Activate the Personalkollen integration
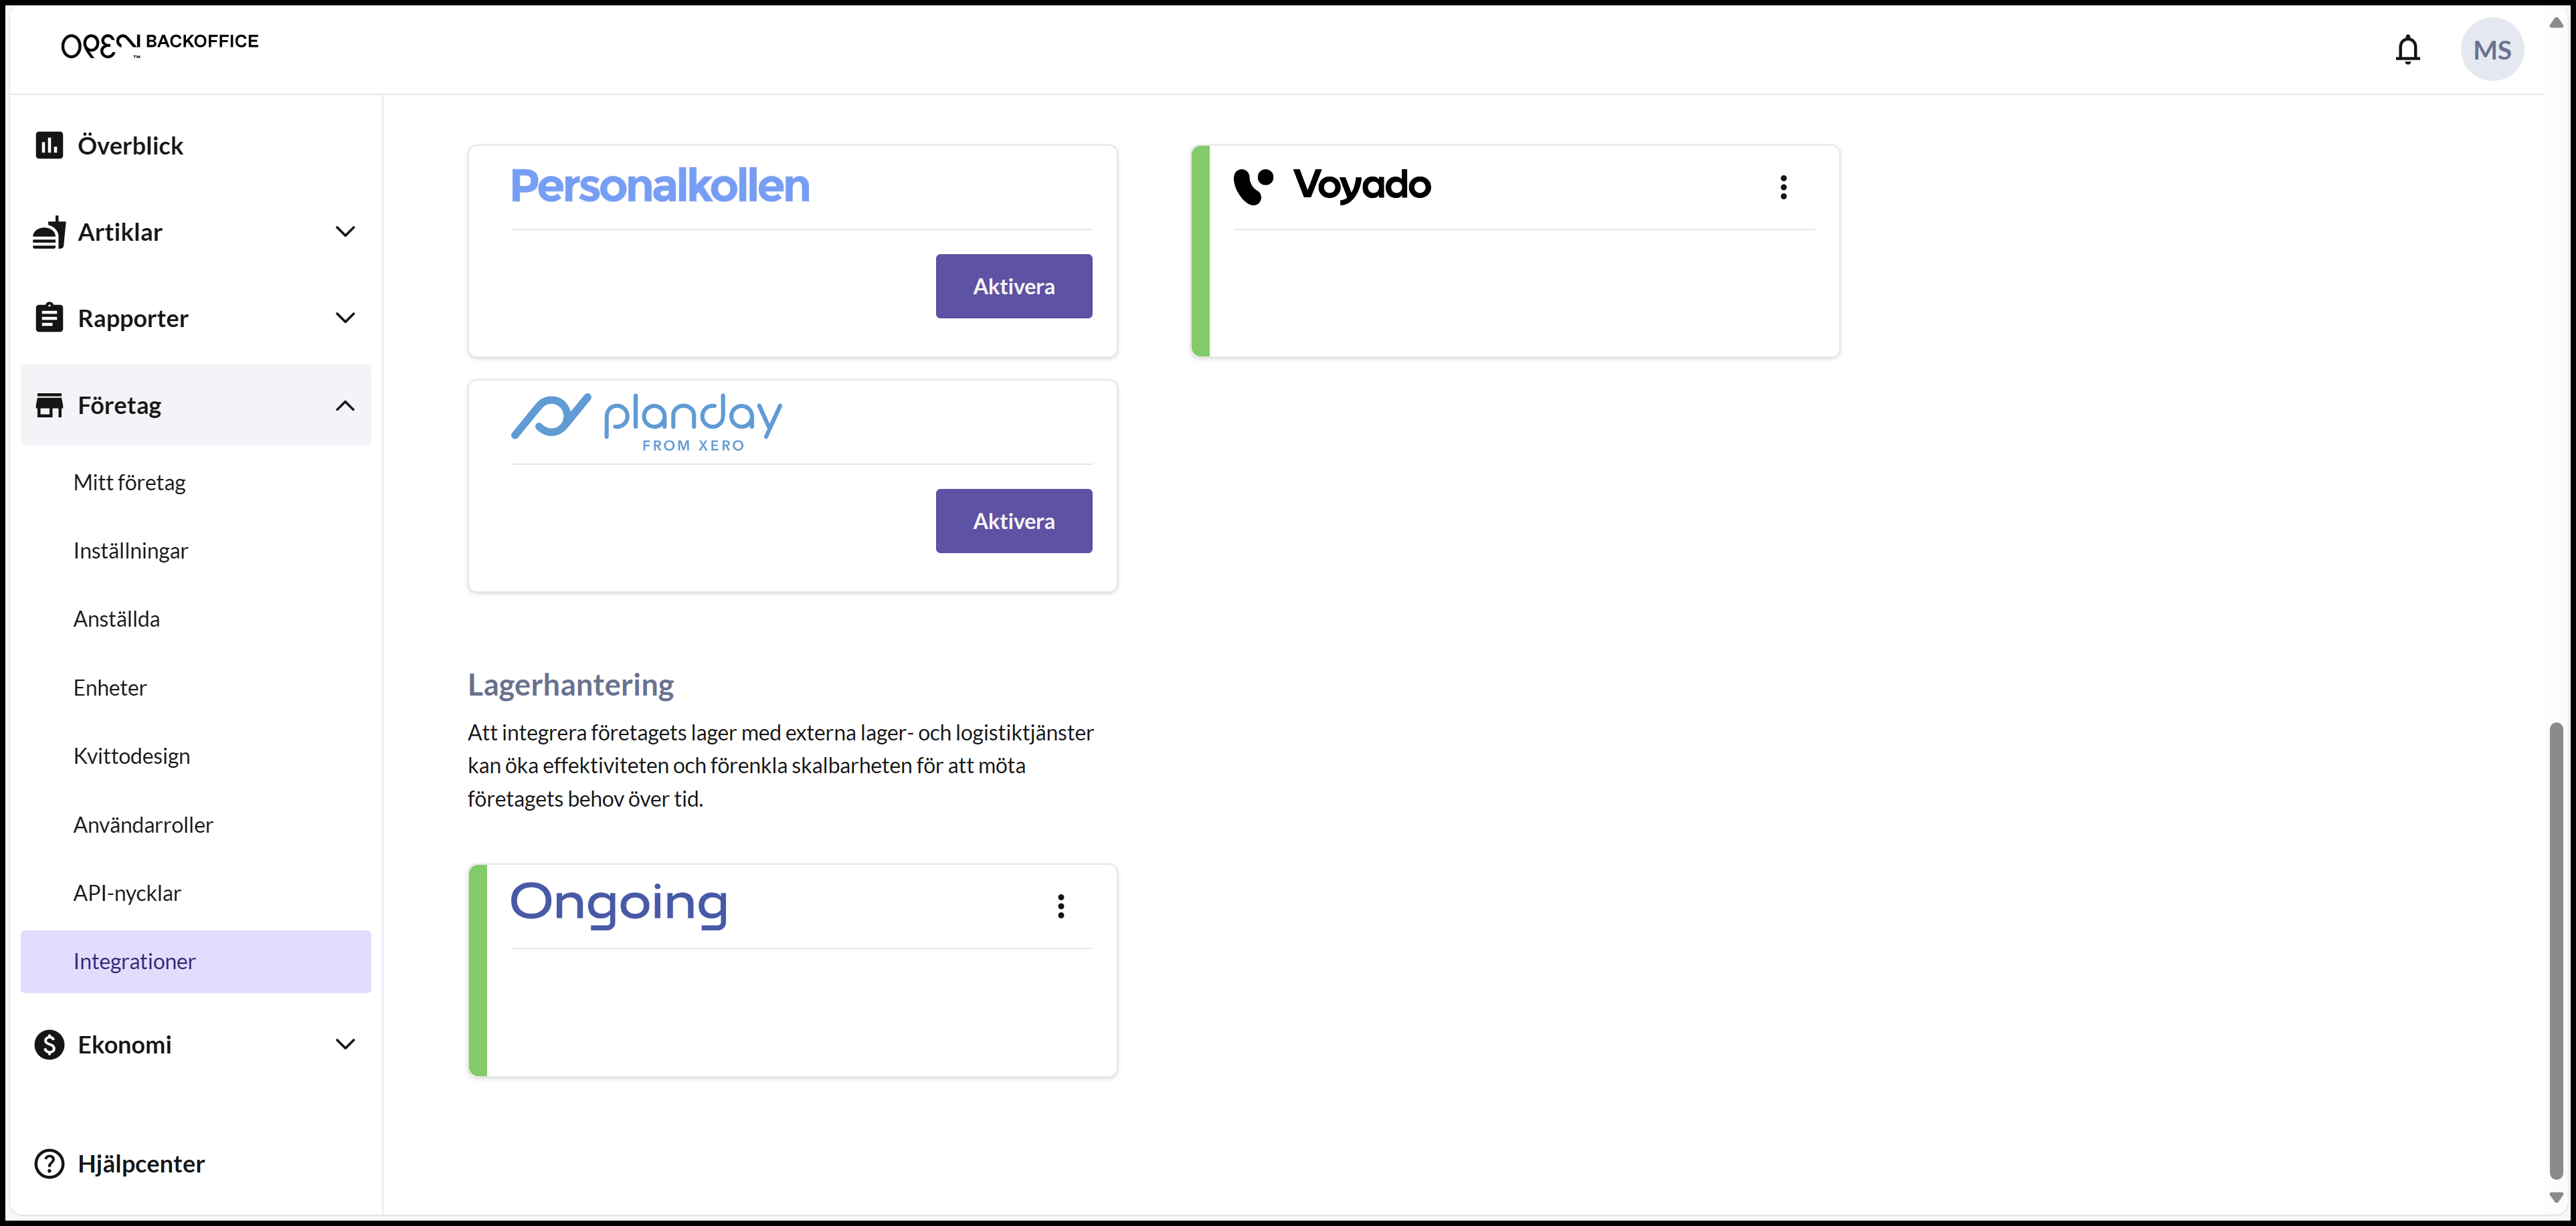The image size is (2576, 1226). tap(1013, 286)
